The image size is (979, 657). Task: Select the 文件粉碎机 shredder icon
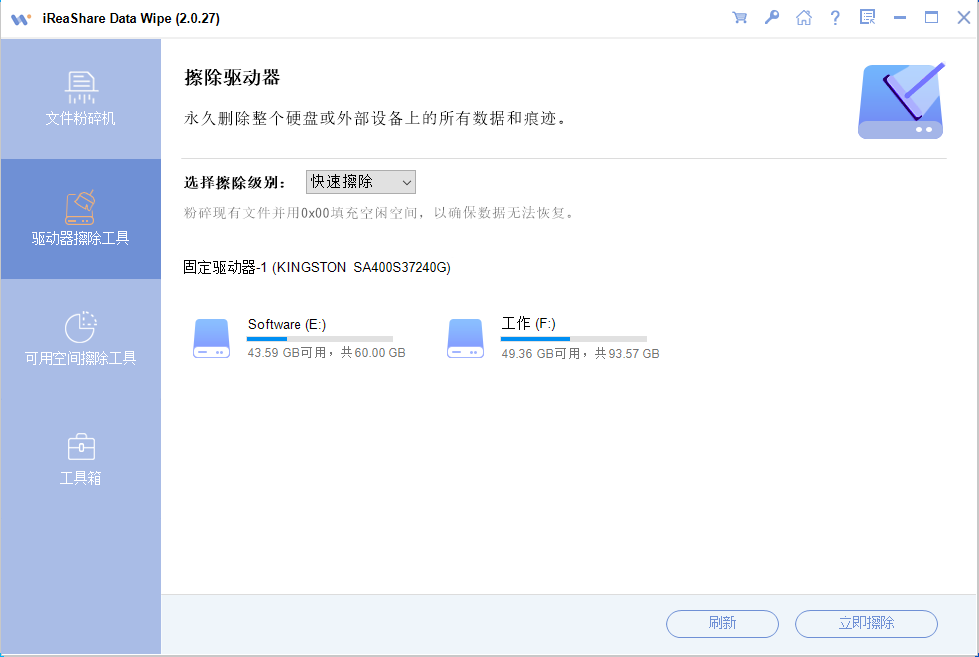pos(81,87)
